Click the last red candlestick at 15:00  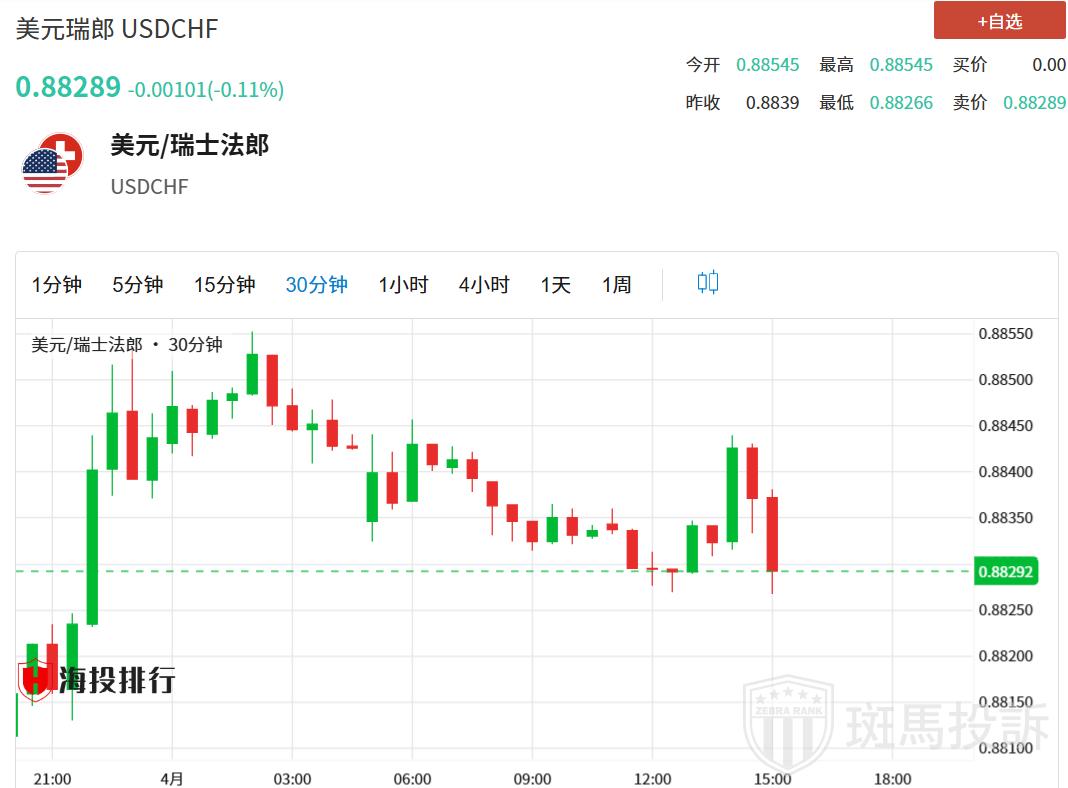[772, 534]
